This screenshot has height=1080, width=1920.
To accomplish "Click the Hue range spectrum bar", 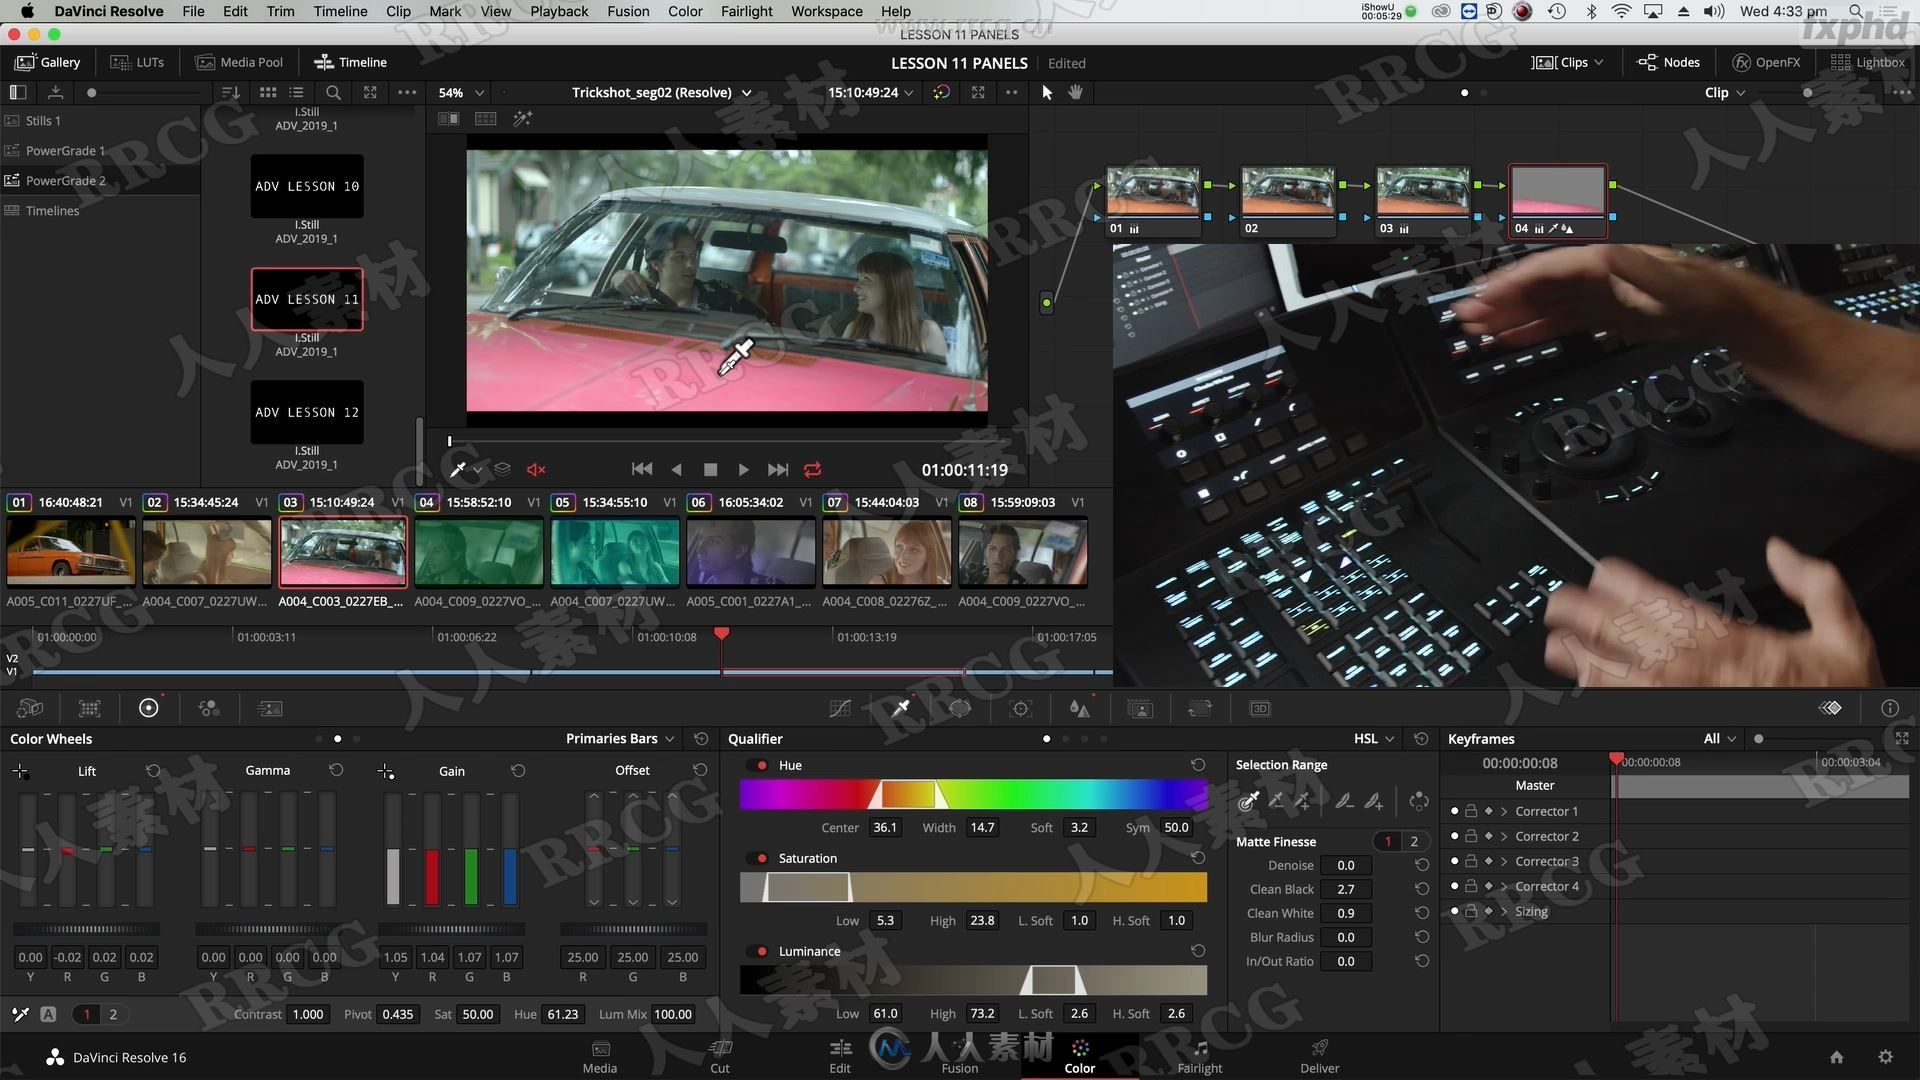I will click(x=973, y=794).
